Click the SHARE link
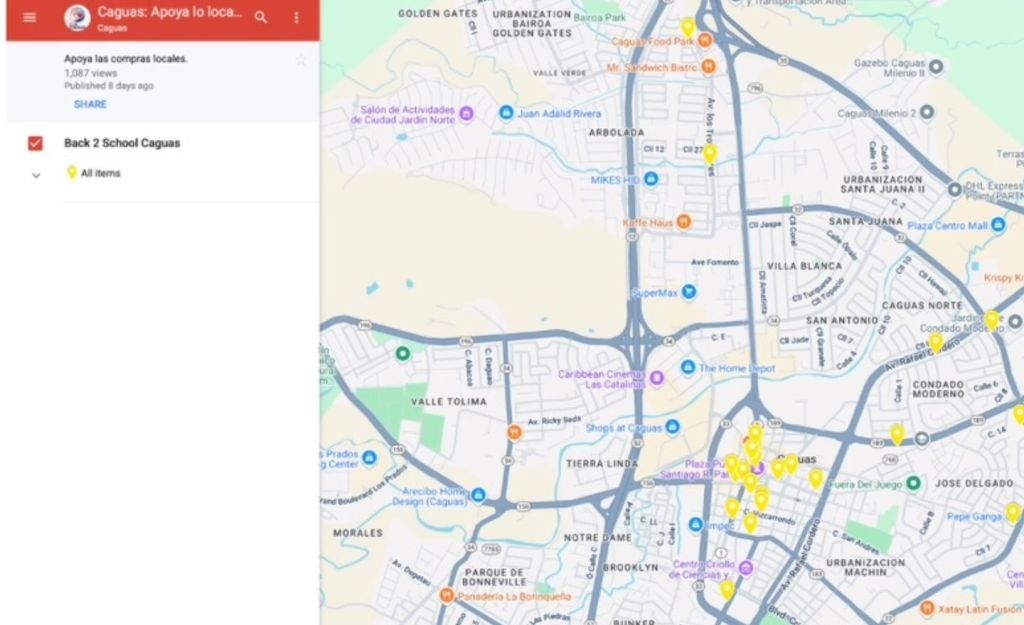This screenshot has width=1024, height=625. pyautogui.click(x=90, y=104)
